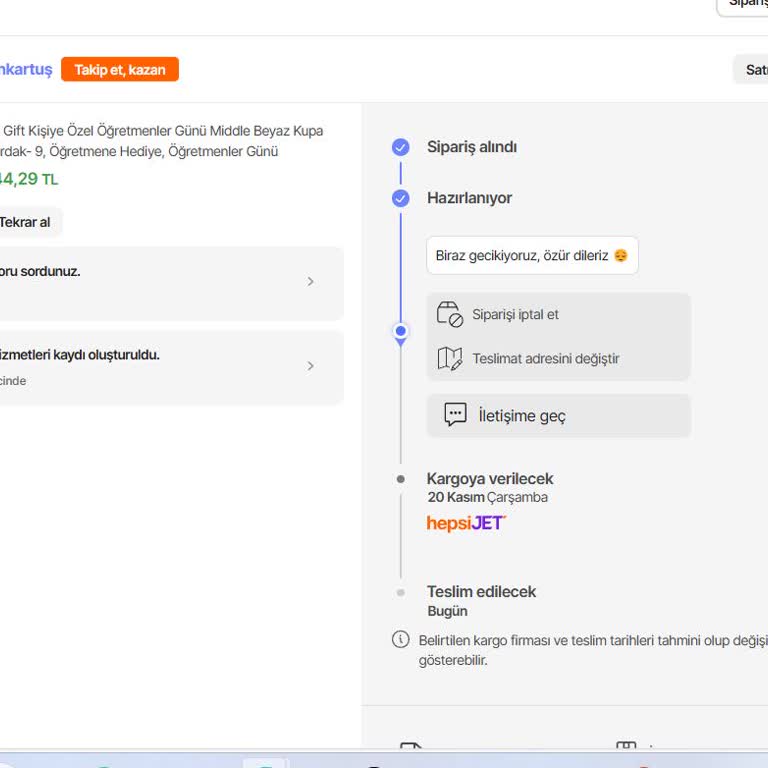Open the store name link beside Takip et
This screenshot has height=768, width=768.
26,70
